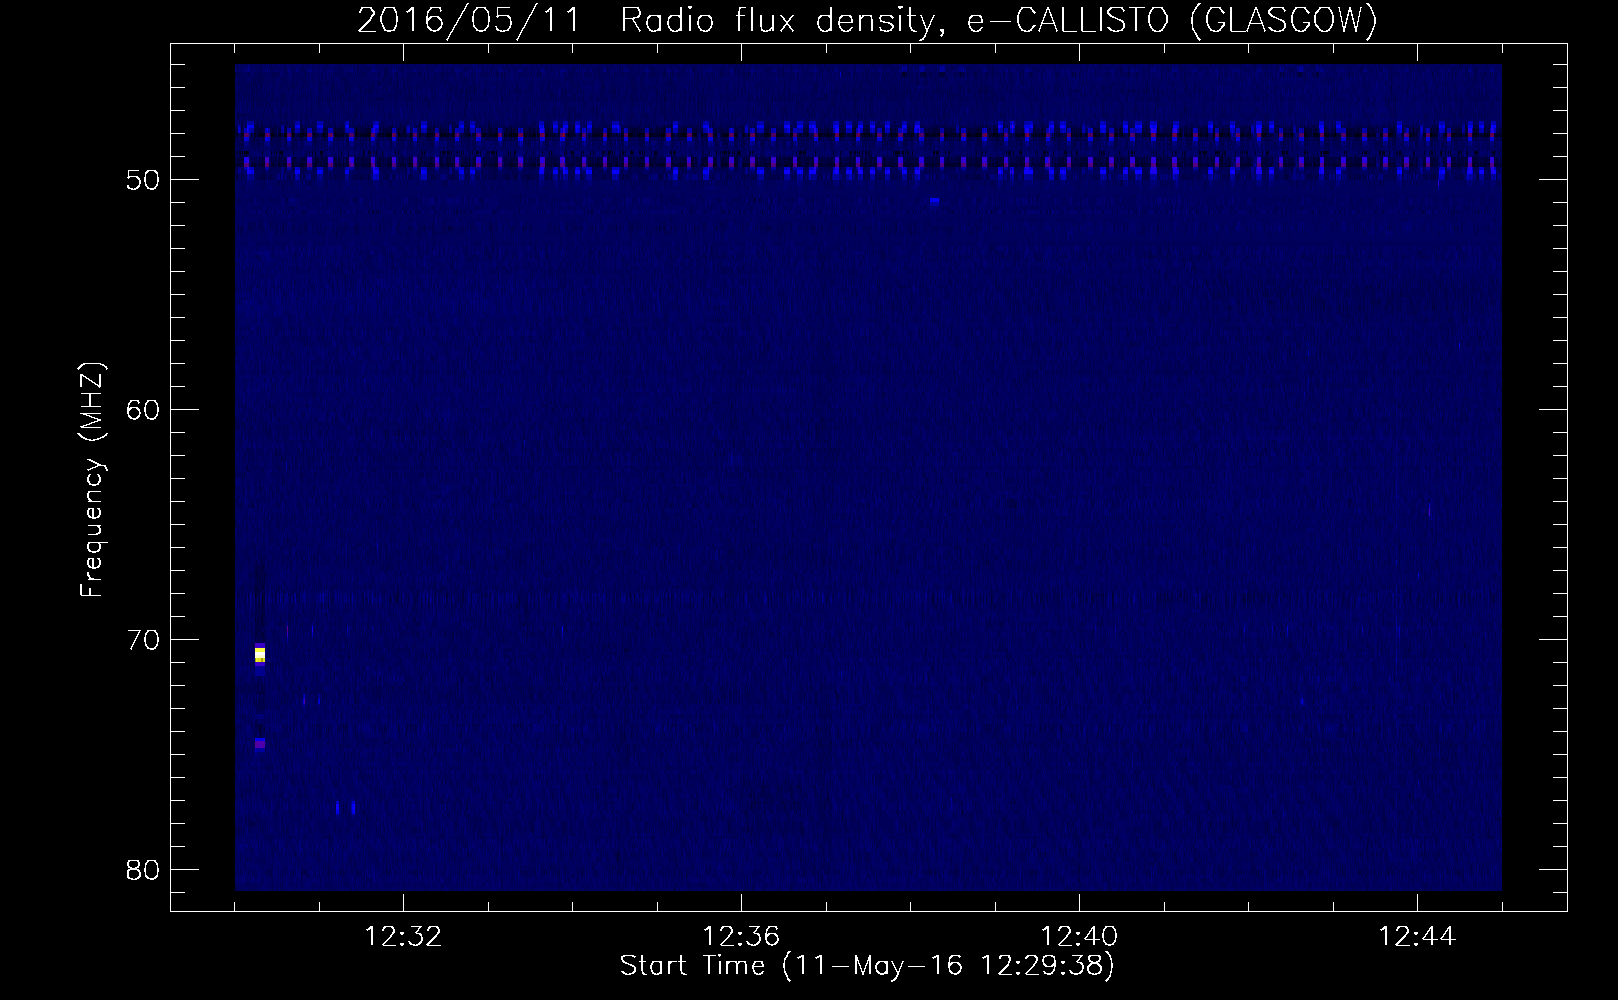This screenshot has height=1000, width=1618.
Task: Click the 70 MHz frequency tick label
Action: tap(143, 640)
